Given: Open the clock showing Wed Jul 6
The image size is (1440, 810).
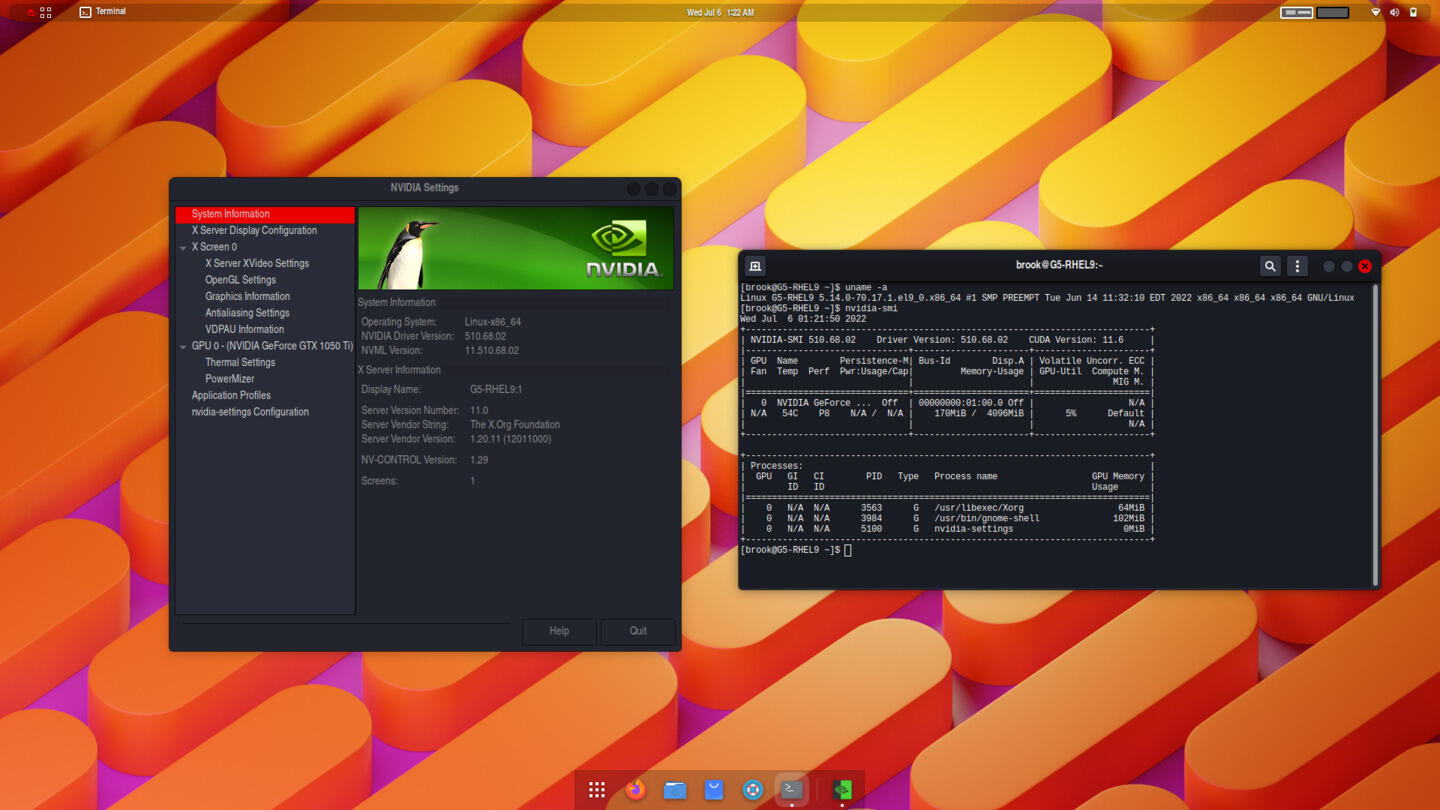Looking at the screenshot, I should tap(720, 12).
